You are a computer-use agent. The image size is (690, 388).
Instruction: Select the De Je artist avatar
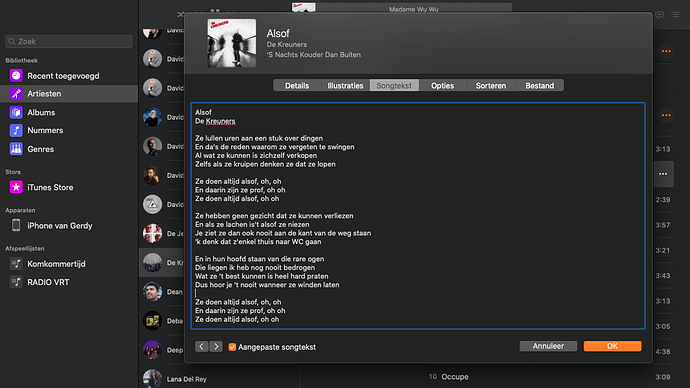152,233
